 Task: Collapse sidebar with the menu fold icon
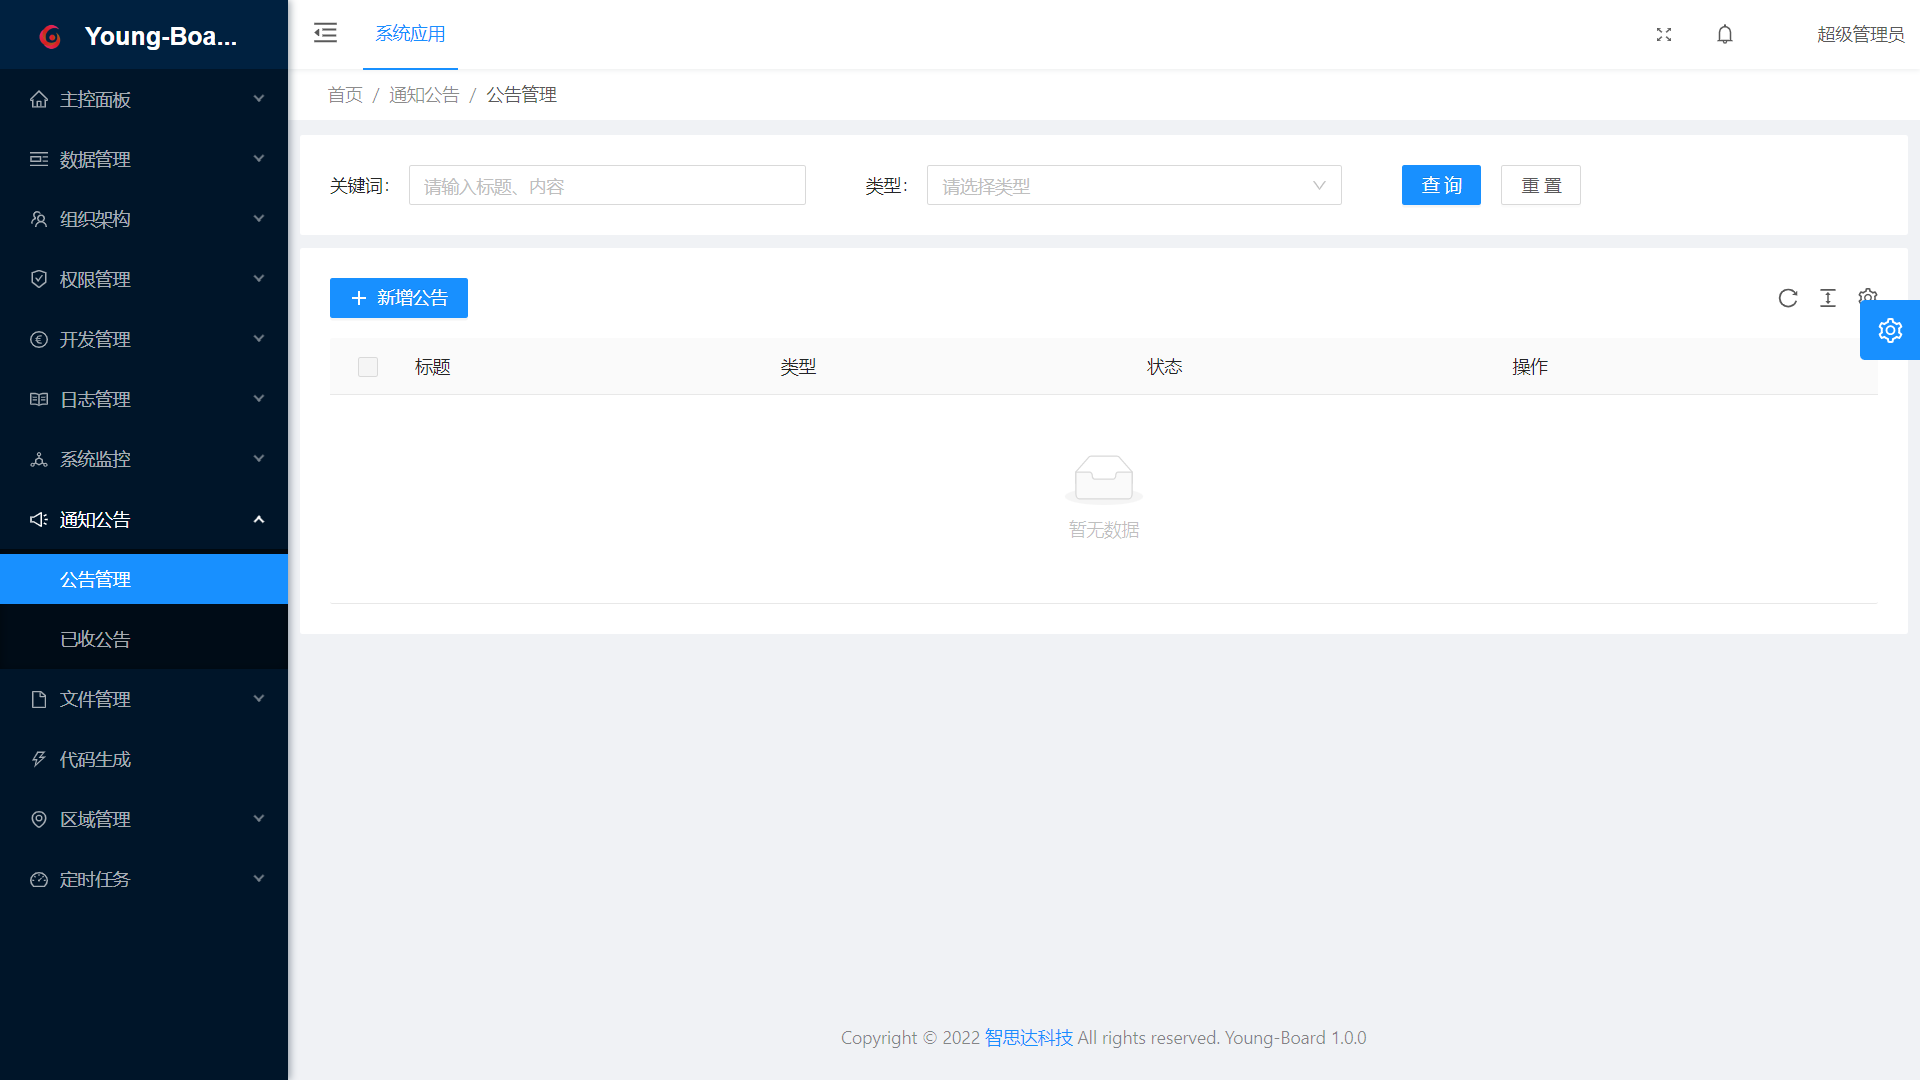click(325, 33)
